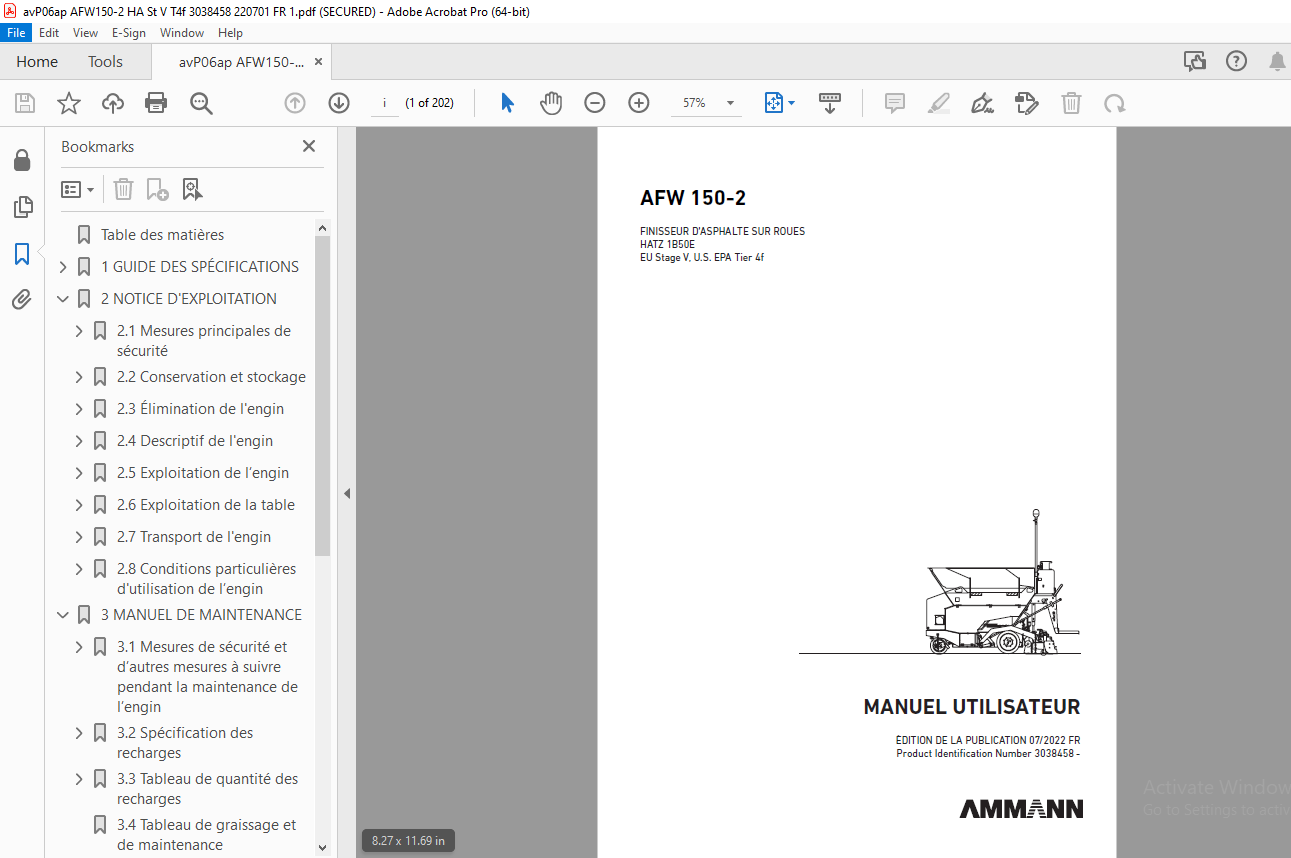Click the fit page view icon
The image size is (1291, 858).
pyautogui.click(x=774, y=103)
